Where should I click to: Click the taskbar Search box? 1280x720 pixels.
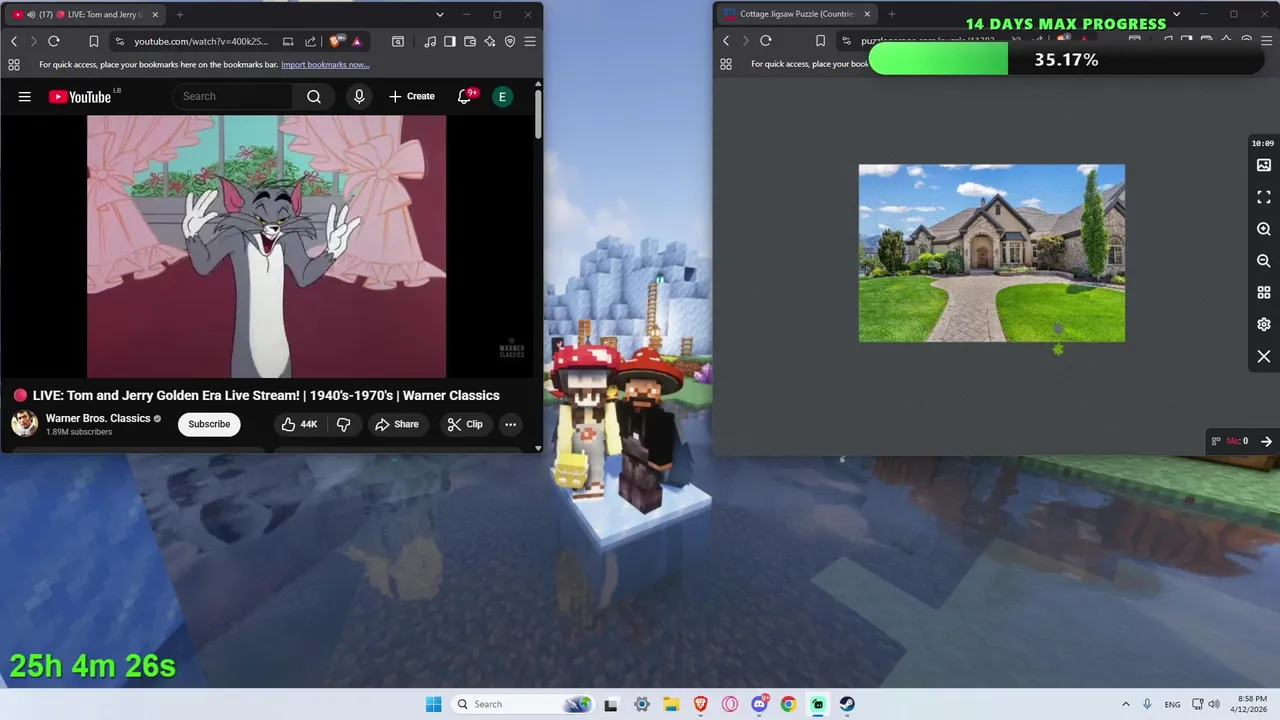(x=522, y=704)
